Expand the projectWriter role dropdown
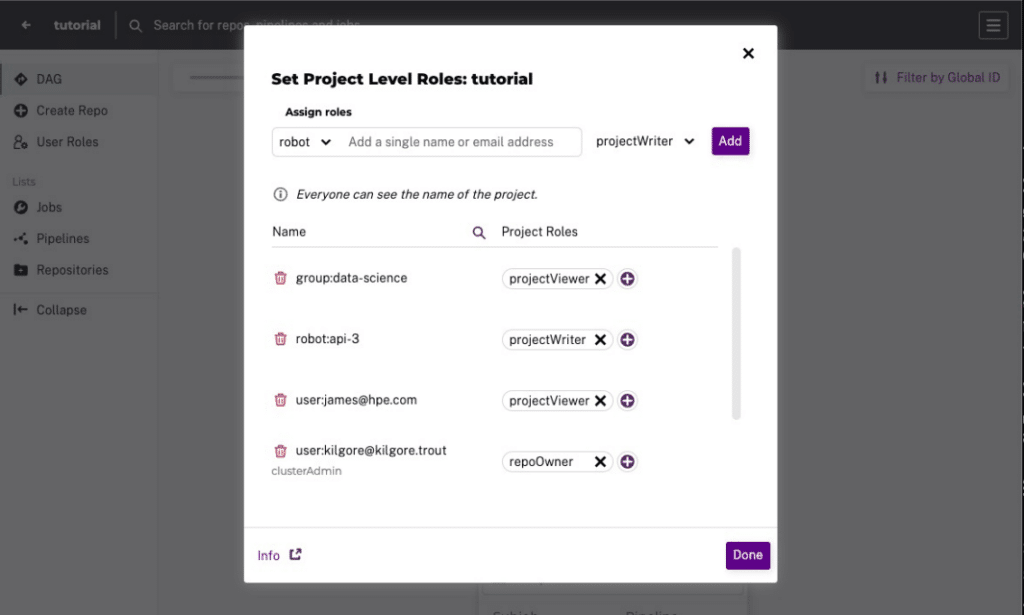 (x=645, y=141)
